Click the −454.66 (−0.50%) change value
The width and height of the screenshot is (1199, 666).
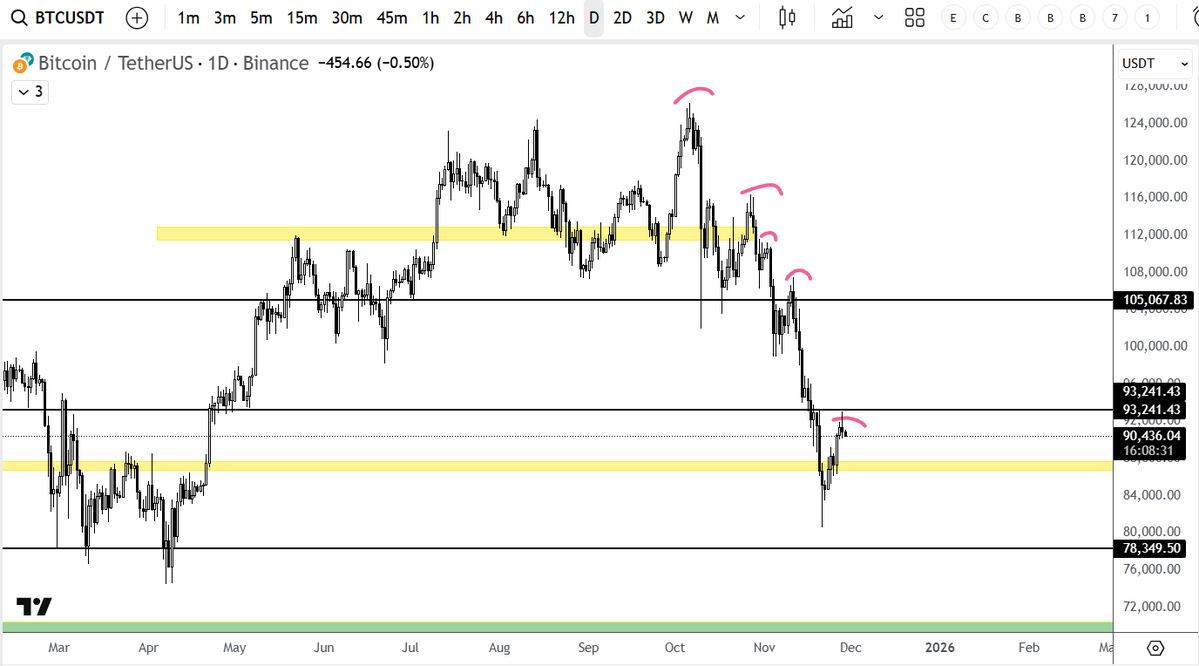pyautogui.click(x=375, y=63)
